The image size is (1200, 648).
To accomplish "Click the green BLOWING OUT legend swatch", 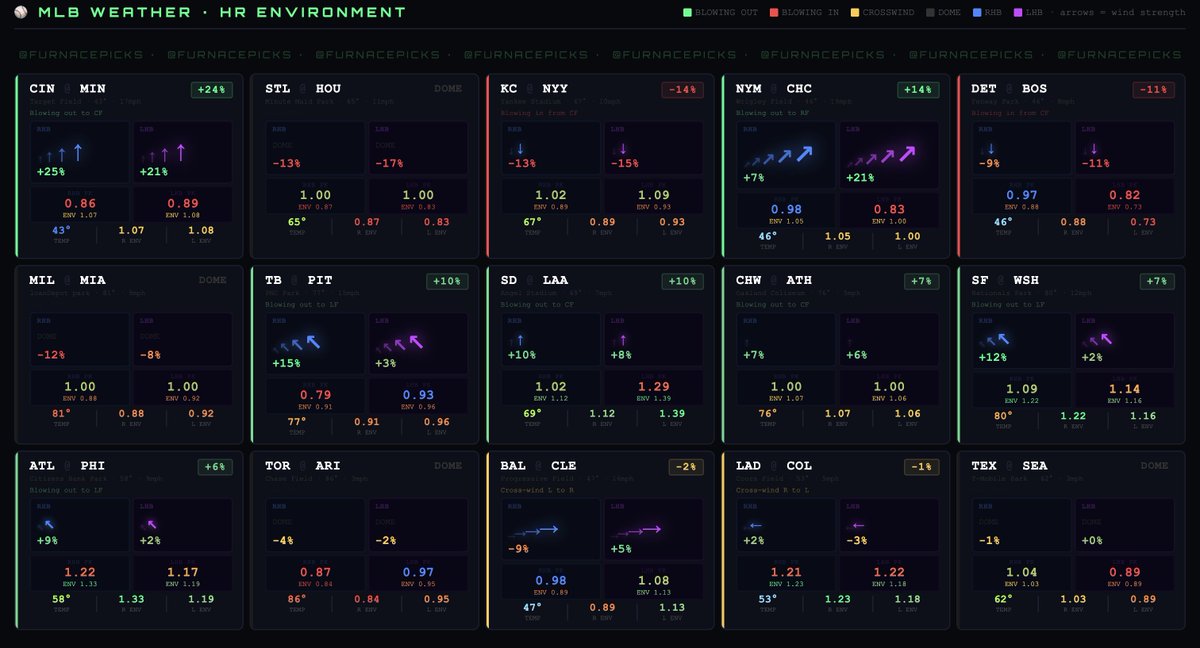I will 687,13.
